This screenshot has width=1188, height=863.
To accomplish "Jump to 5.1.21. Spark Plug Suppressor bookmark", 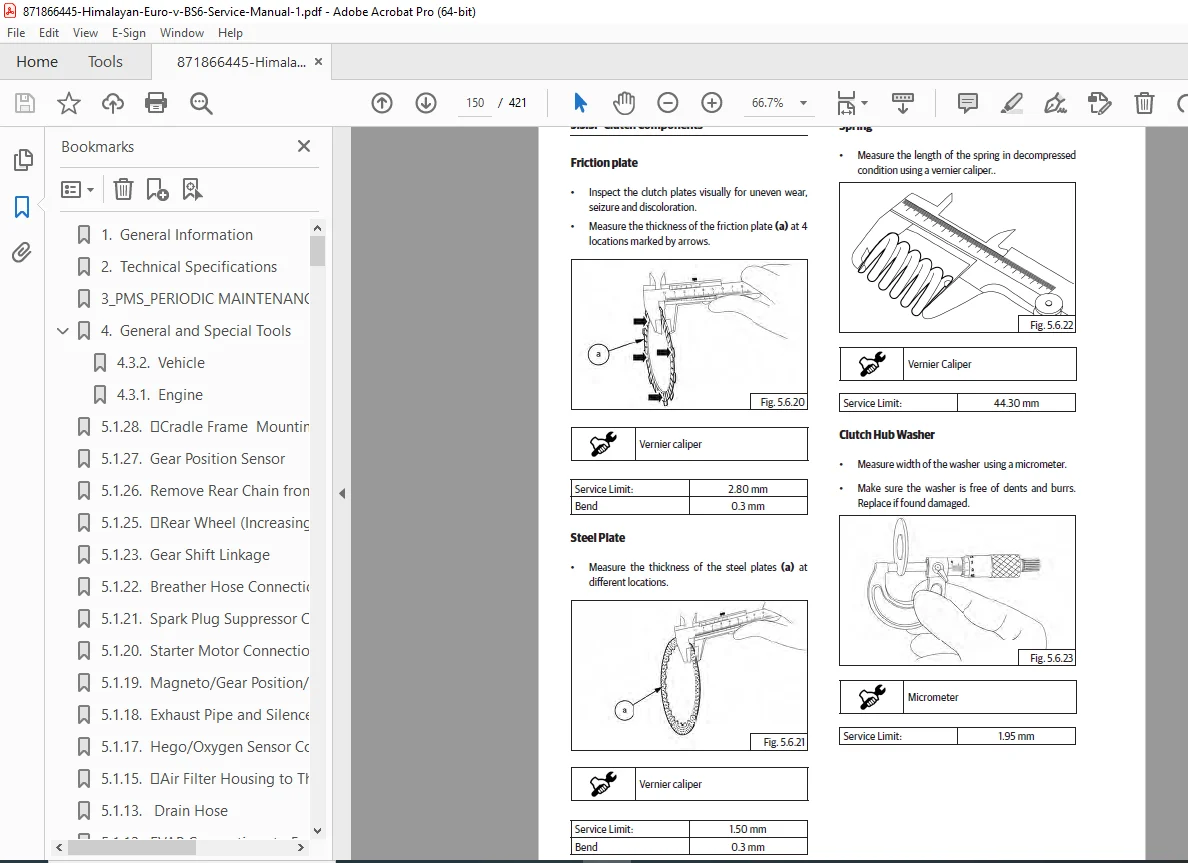I will click(x=205, y=619).
